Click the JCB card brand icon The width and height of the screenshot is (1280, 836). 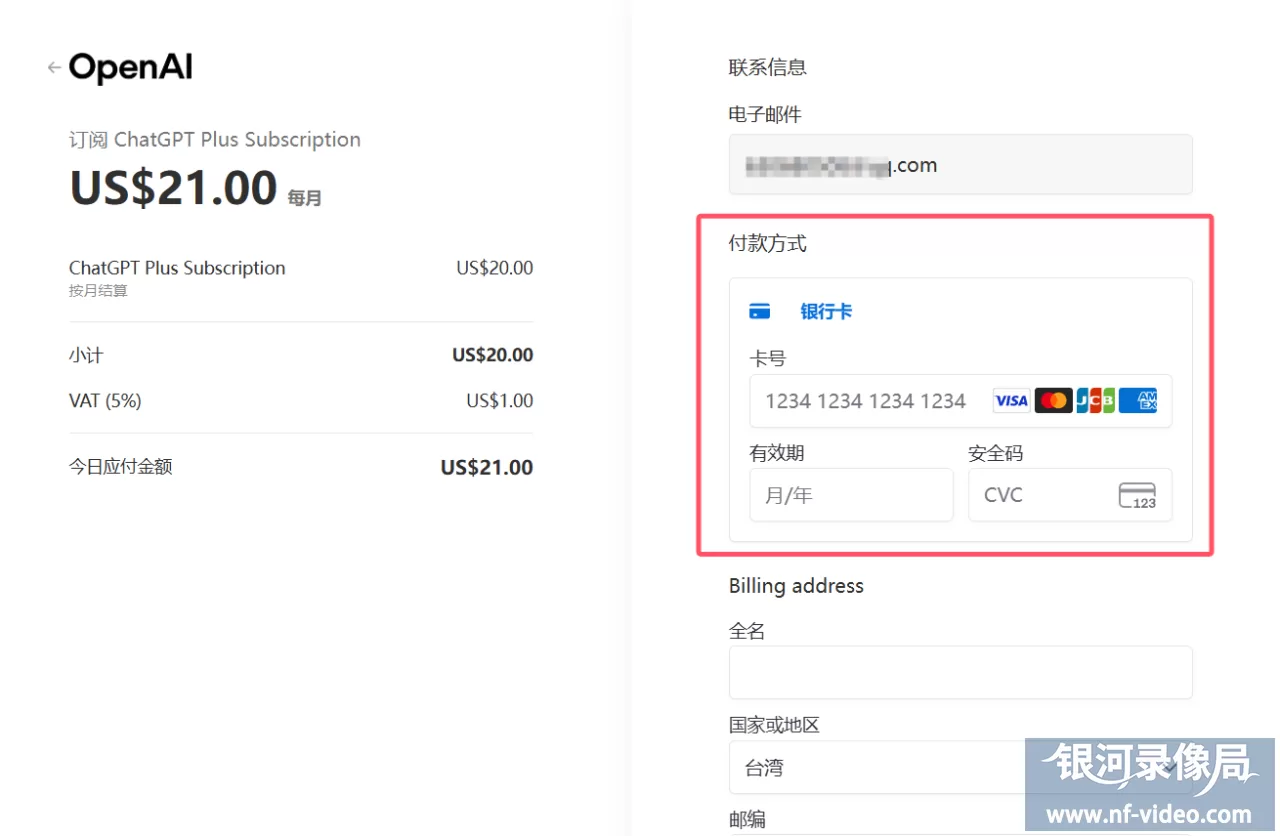[1095, 400]
